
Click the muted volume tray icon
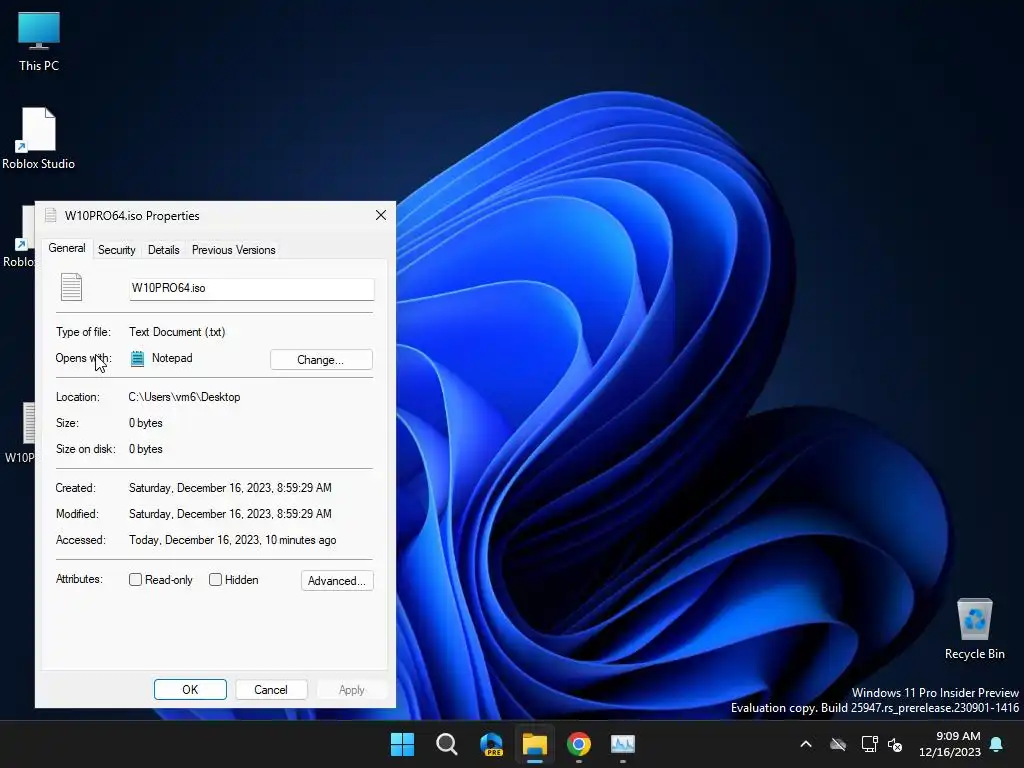pos(895,744)
